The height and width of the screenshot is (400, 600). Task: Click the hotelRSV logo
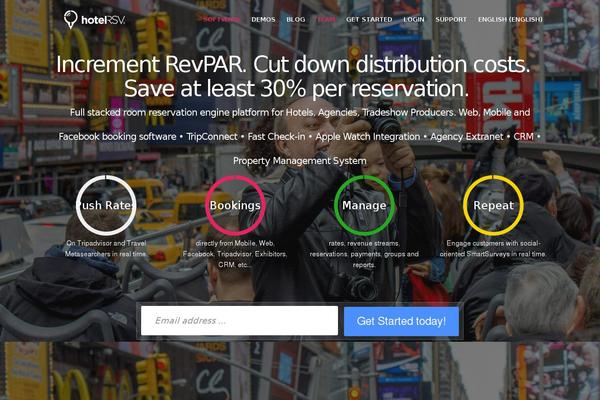(94, 20)
